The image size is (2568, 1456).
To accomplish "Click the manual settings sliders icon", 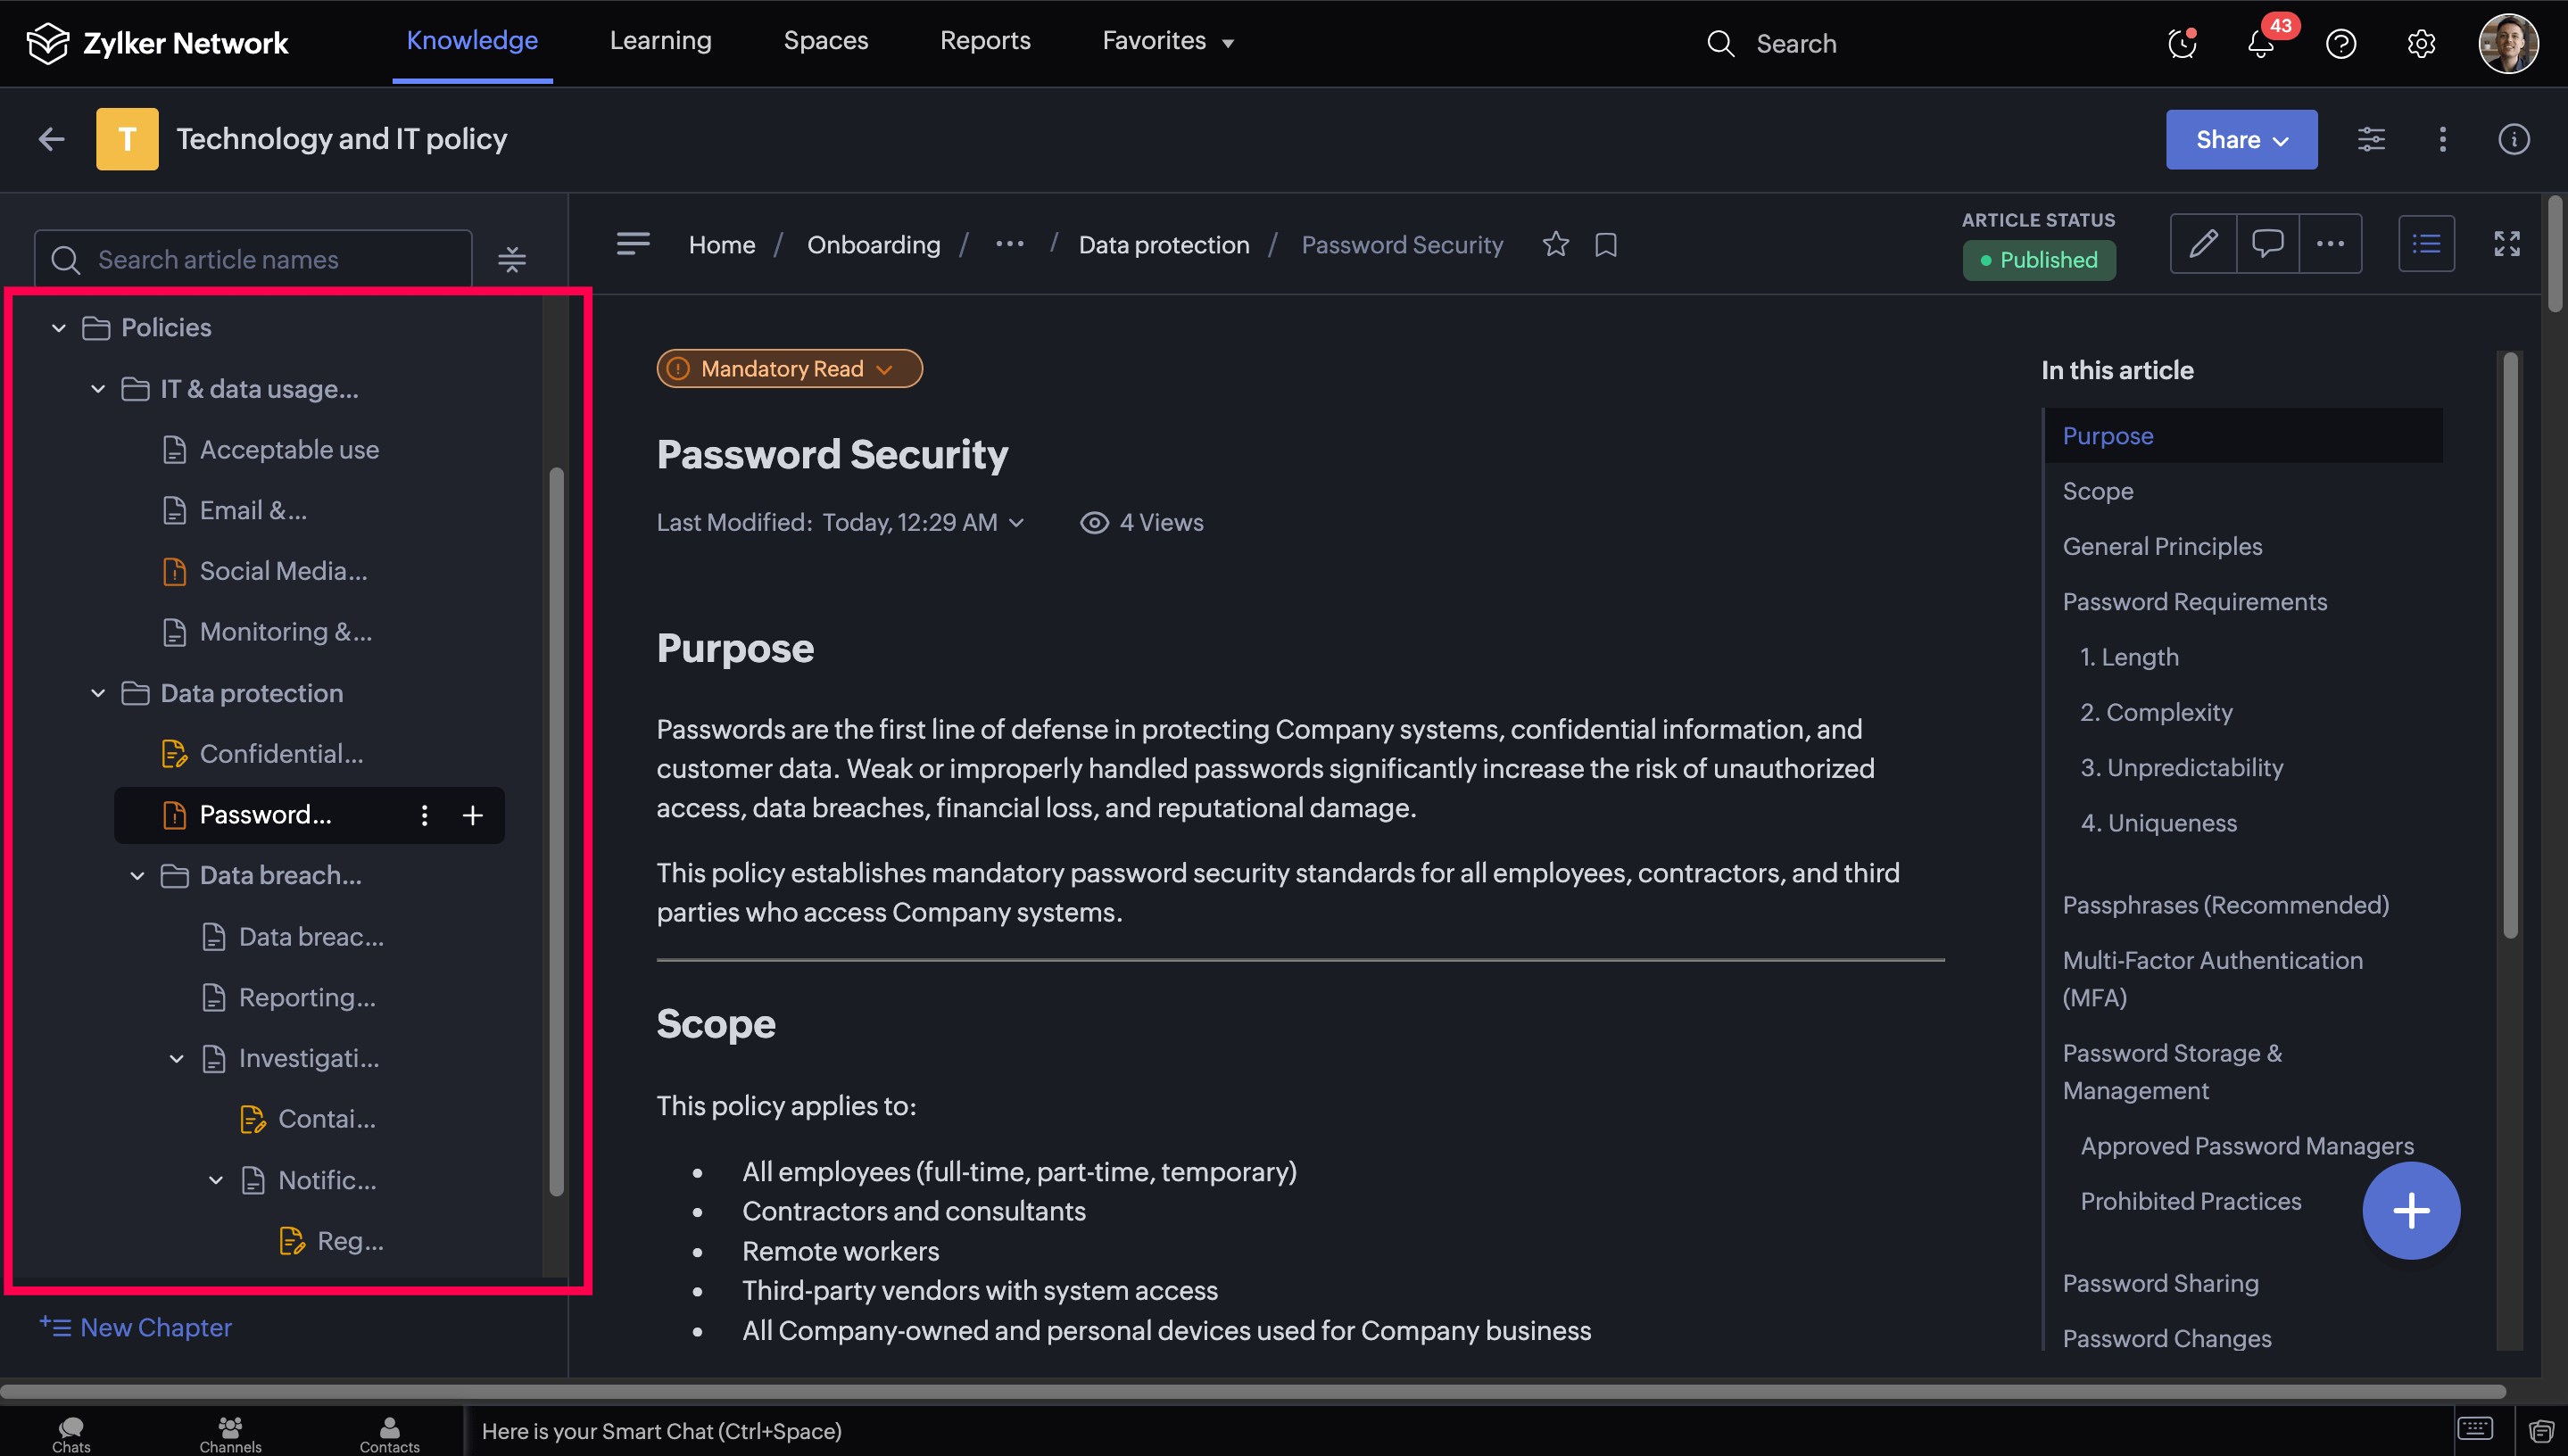I will click(2371, 139).
